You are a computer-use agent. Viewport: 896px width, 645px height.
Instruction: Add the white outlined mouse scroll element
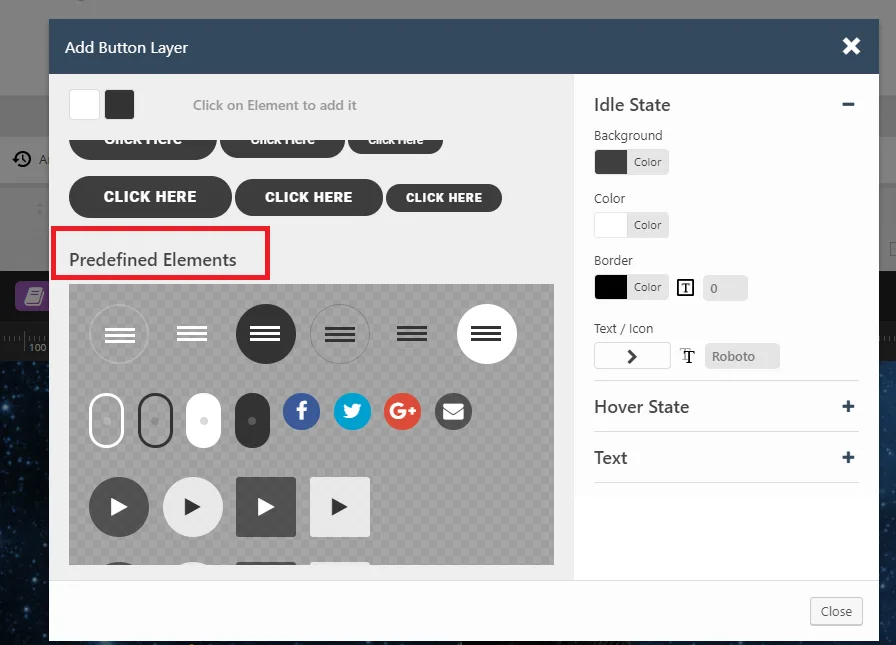(x=106, y=420)
